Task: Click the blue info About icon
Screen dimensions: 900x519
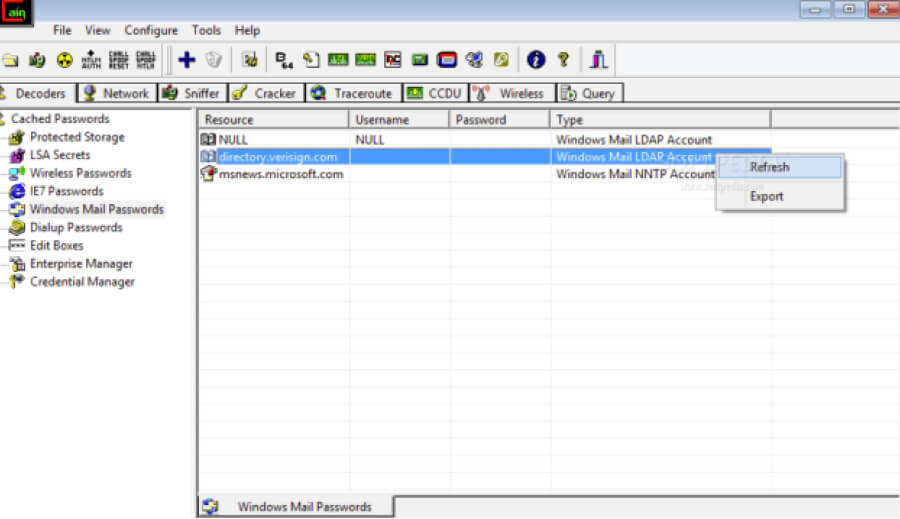Action: point(536,60)
